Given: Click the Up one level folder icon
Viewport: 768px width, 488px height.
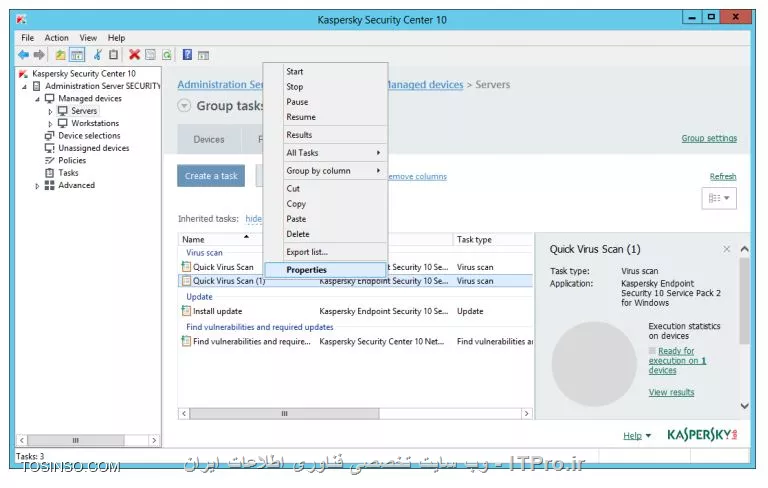Looking at the screenshot, I should [60, 55].
